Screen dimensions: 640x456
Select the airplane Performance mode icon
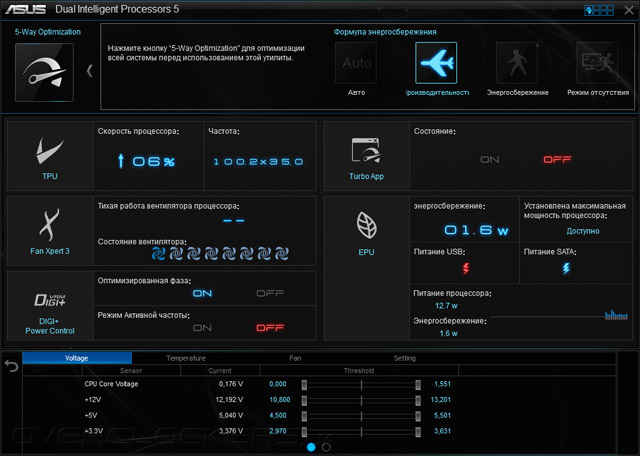coord(436,63)
